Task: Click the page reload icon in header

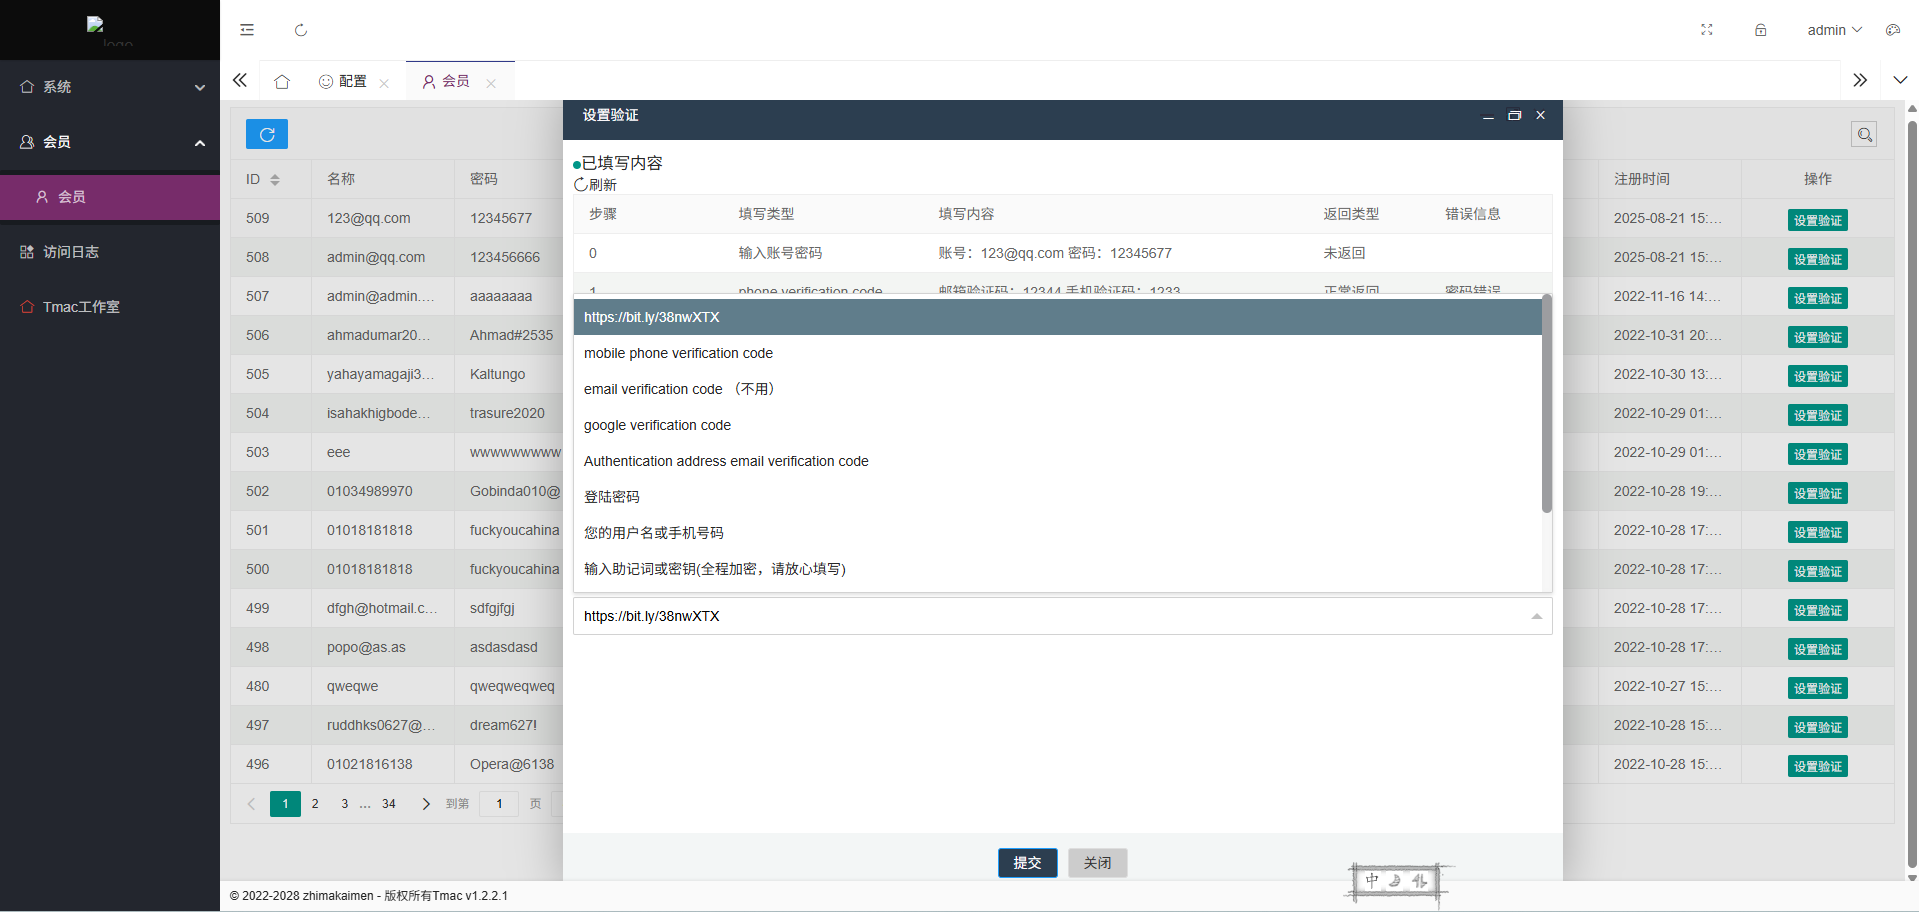Action: 301,30
